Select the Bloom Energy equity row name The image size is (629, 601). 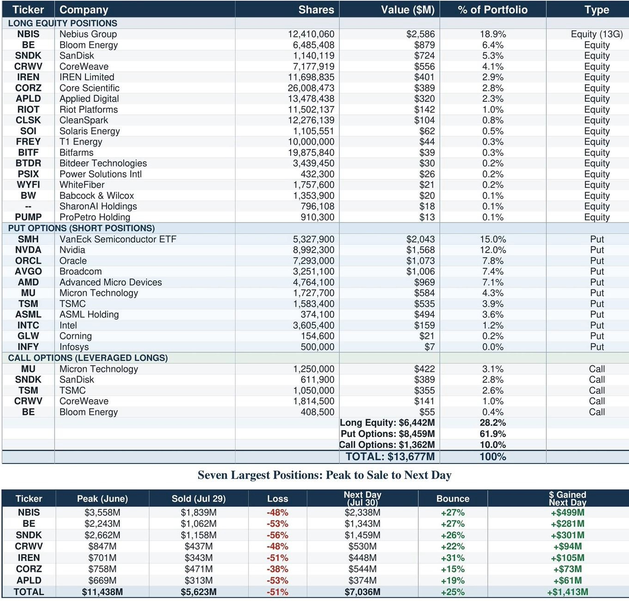89,45
